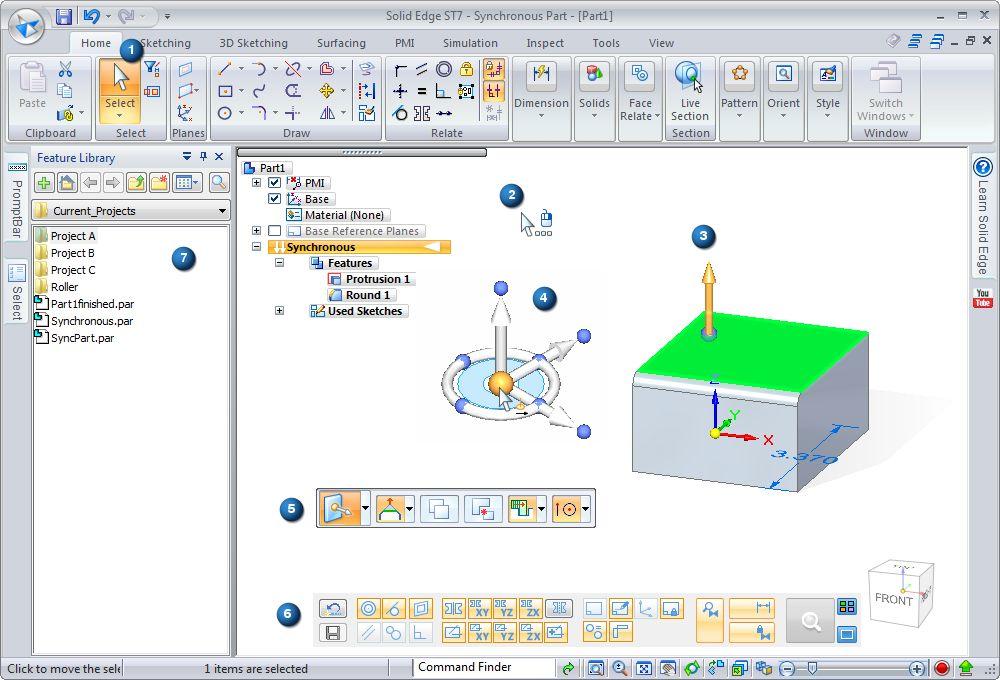Toggle the PMI checkbox in PathFinder
This screenshot has width=1000, height=680.
tap(274, 183)
